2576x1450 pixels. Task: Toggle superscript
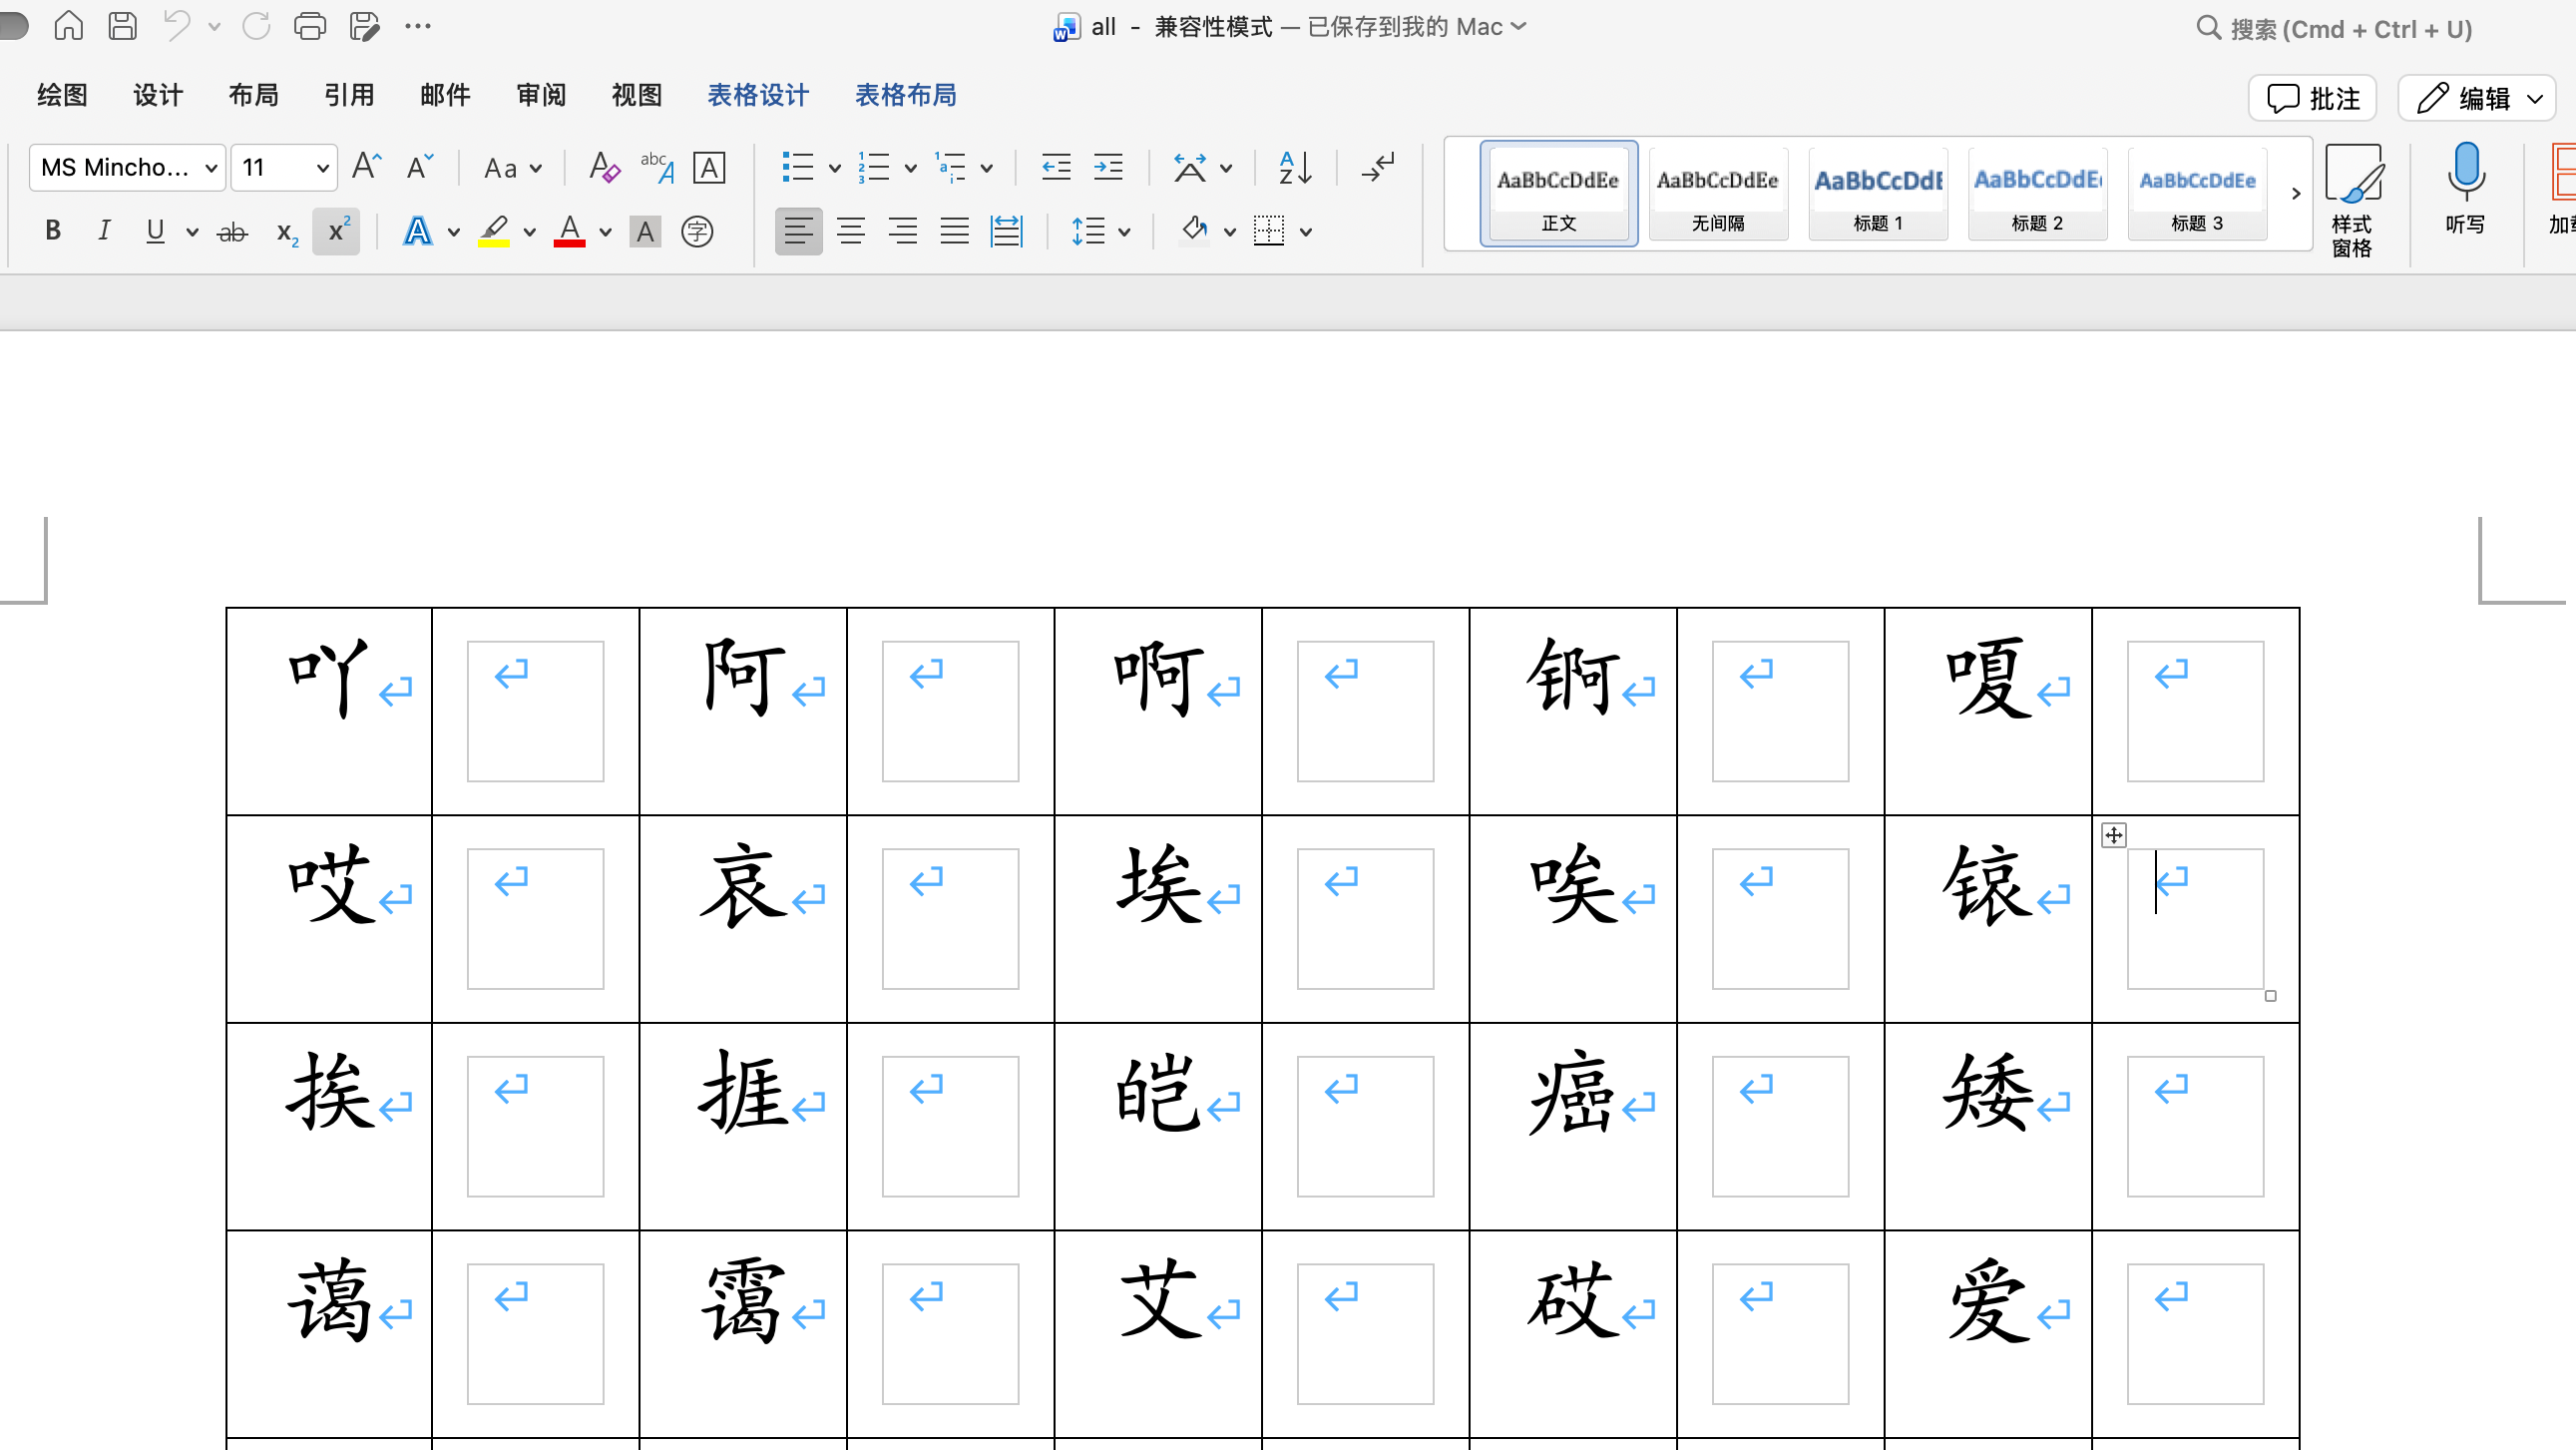[337, 231]
